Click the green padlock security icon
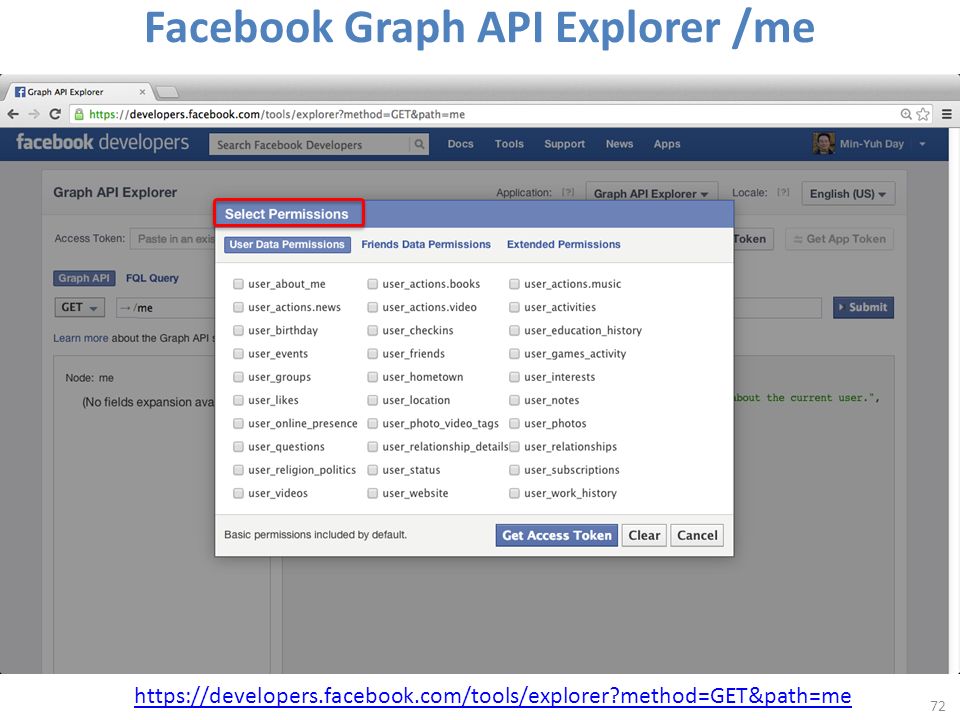This screenshot has height=720, width=960. [x=79, y=114]
